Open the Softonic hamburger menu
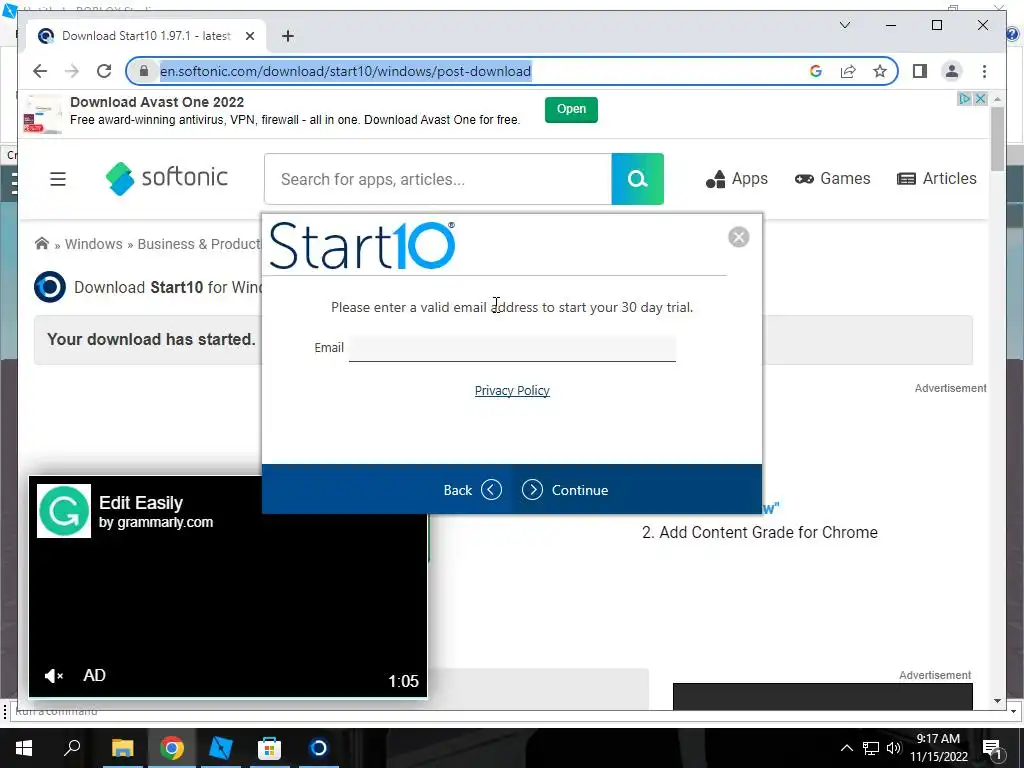Viewport: 1024px width, 768px height. click(58, 179)
